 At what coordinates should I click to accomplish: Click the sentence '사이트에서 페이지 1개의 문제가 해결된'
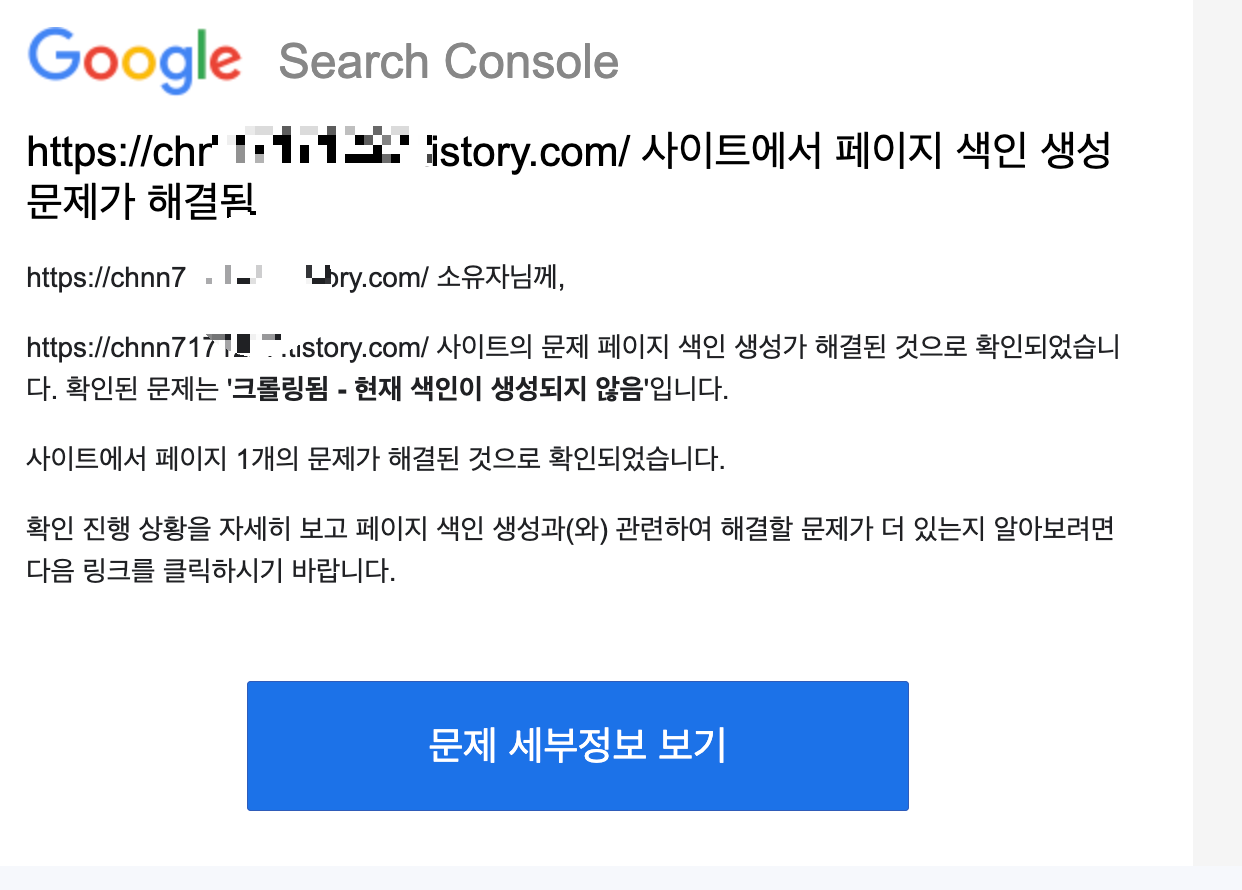[374, 461]
